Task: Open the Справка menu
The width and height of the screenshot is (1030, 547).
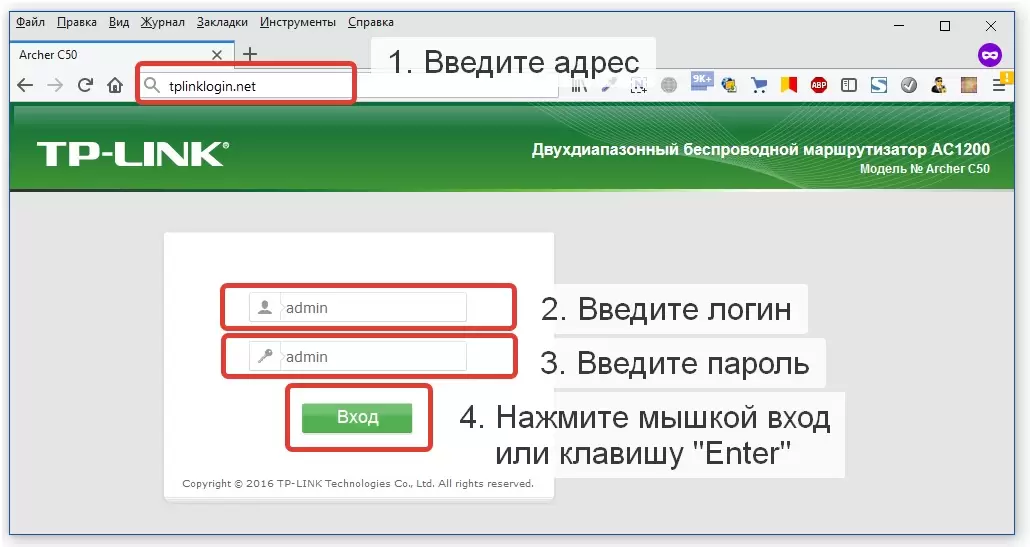Action: (x=370, y=22)
